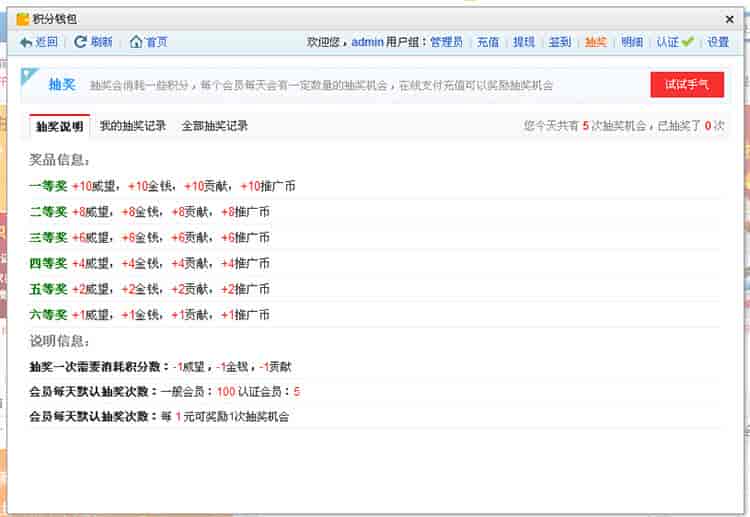Click the 认证 verification link

(x=667, y=42)
